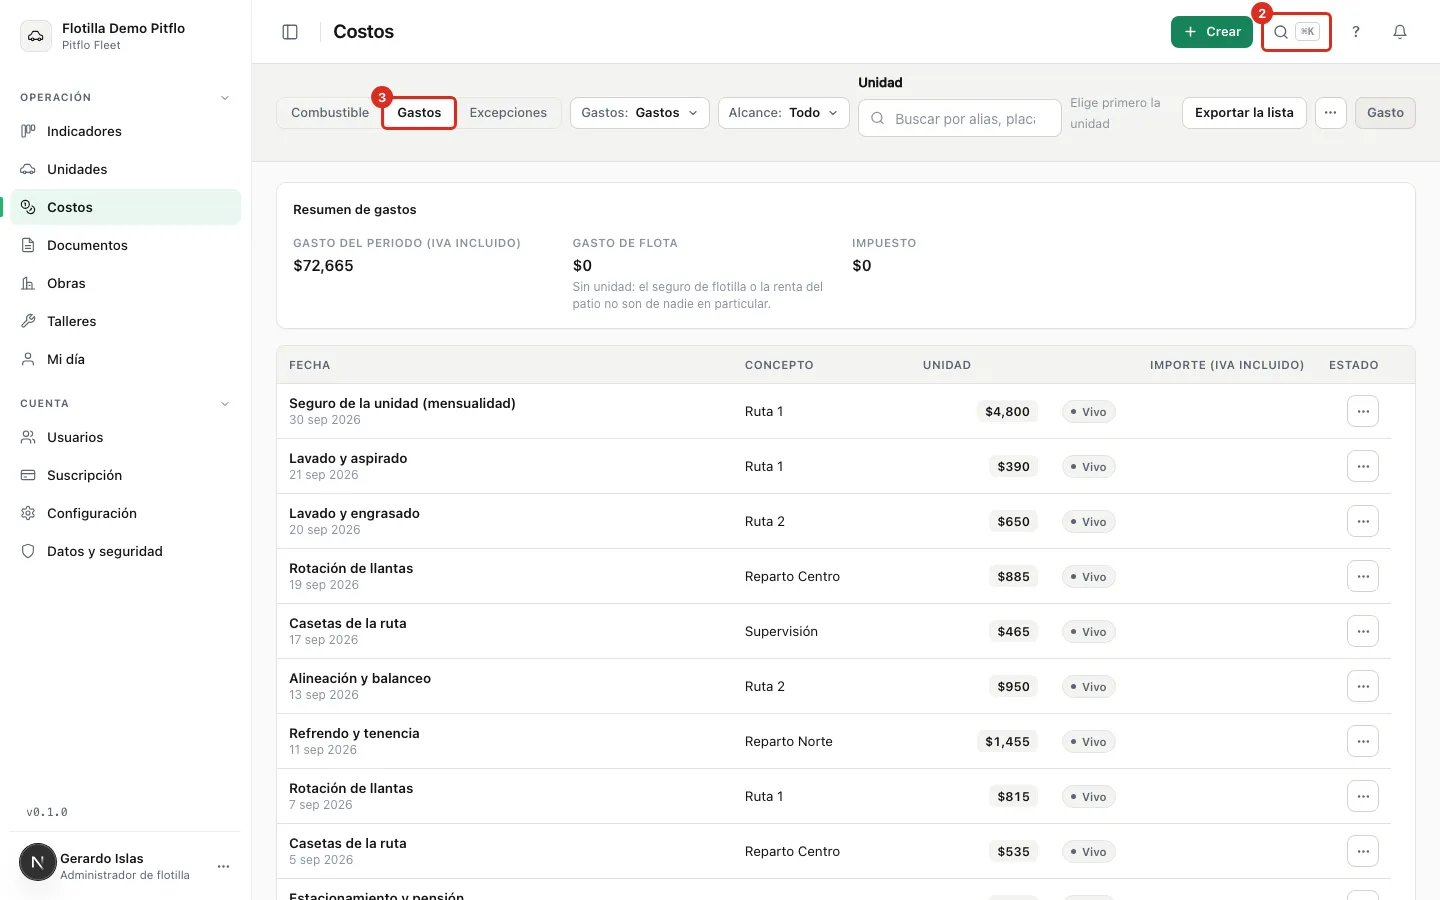Click the $72,665 period total
The image size is (1440, 900).
pos(323,266)
